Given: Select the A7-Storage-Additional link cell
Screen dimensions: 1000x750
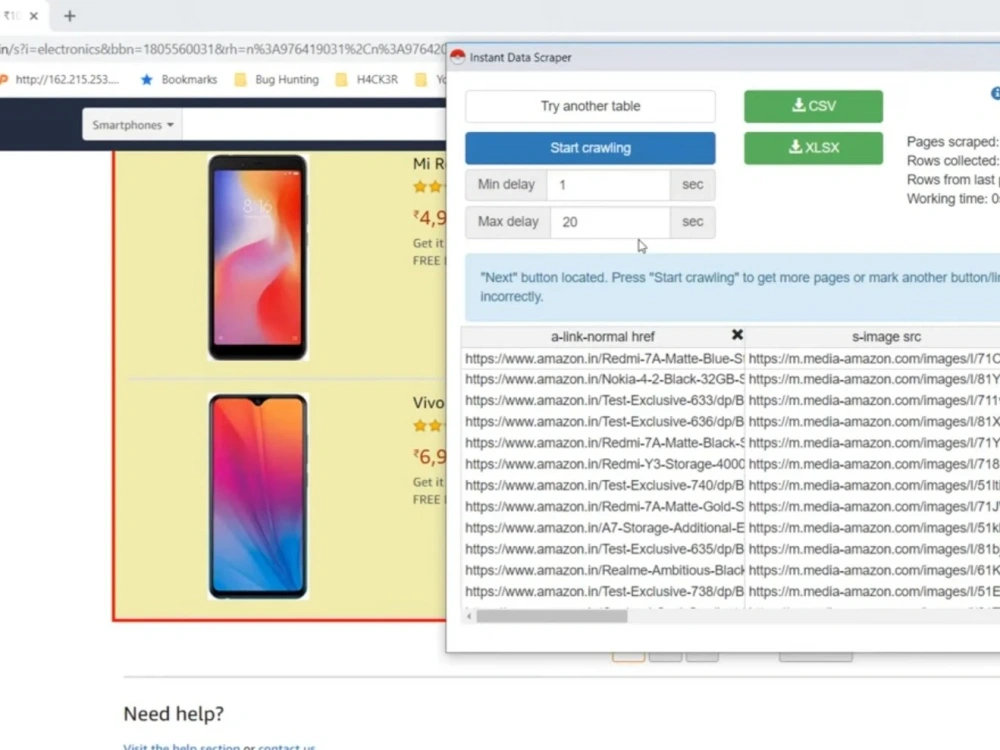Looking at the screenshot, I should tap(603, 528).
